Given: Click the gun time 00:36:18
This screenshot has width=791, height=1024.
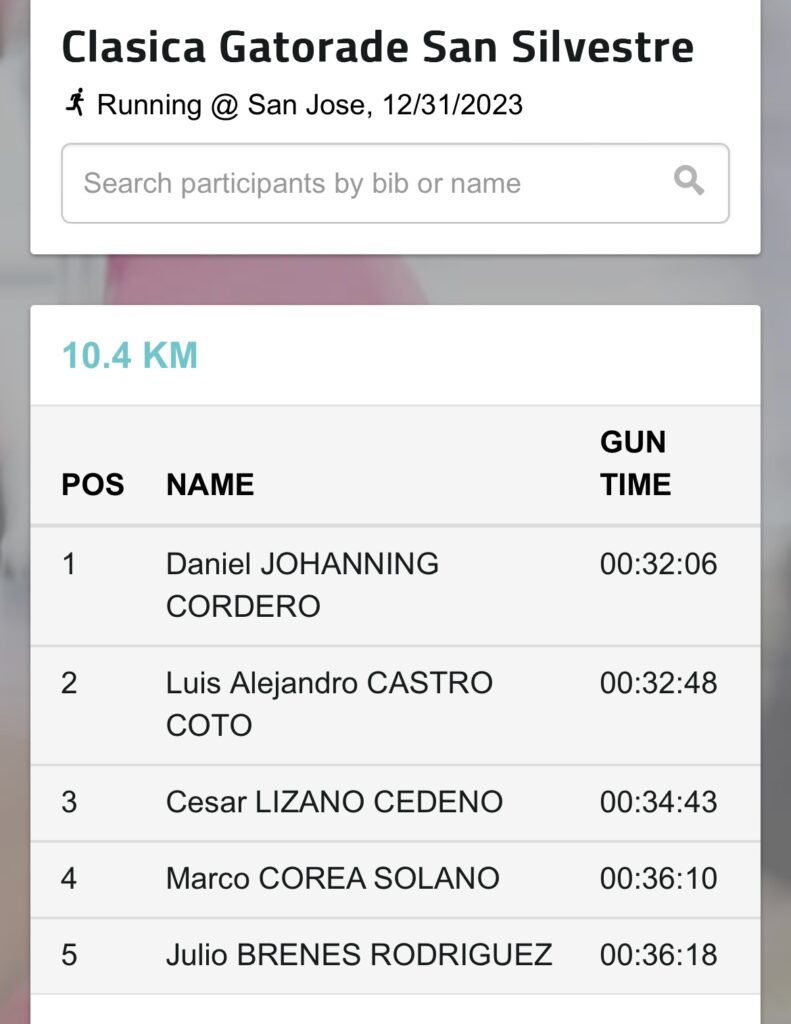Looking at the screenshot, I should [x=658, y=955].
